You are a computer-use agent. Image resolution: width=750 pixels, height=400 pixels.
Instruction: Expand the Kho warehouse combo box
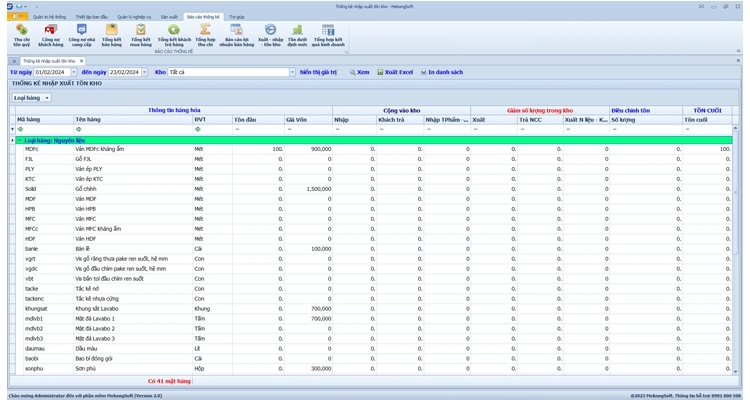[x=292, y=73]
